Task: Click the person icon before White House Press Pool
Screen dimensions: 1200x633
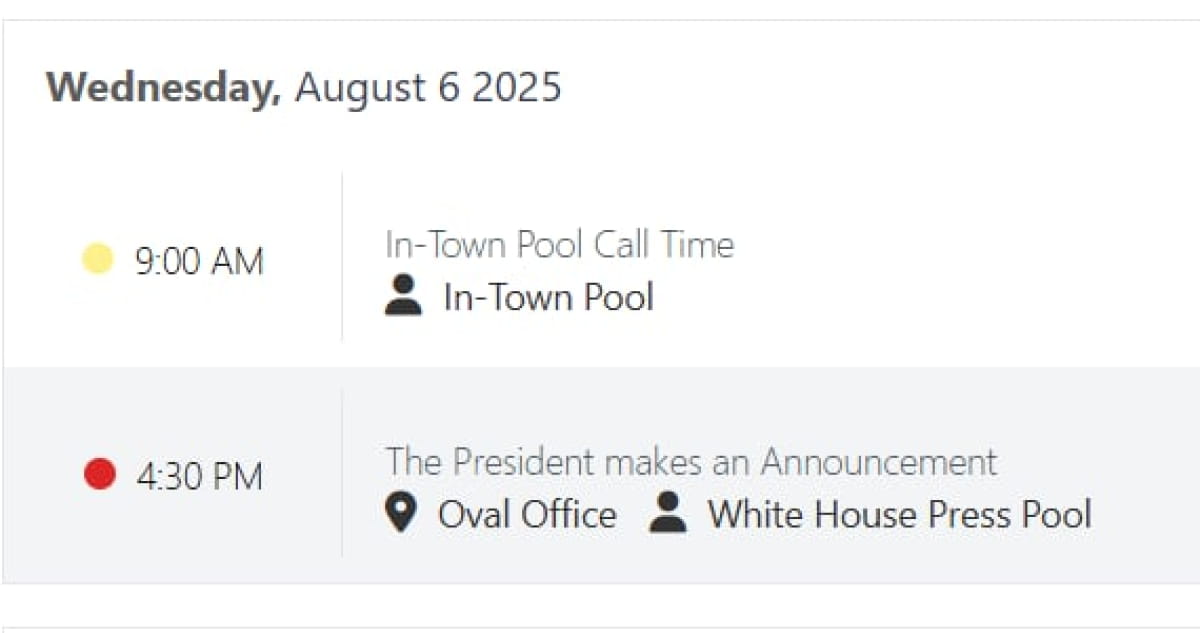Action: pos(667,513)
